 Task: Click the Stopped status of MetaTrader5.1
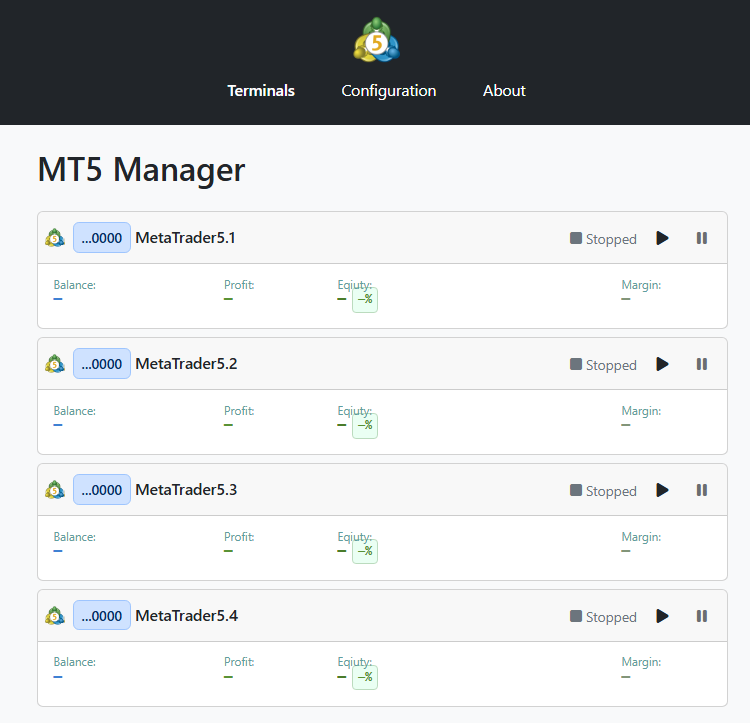coord(603,239)
